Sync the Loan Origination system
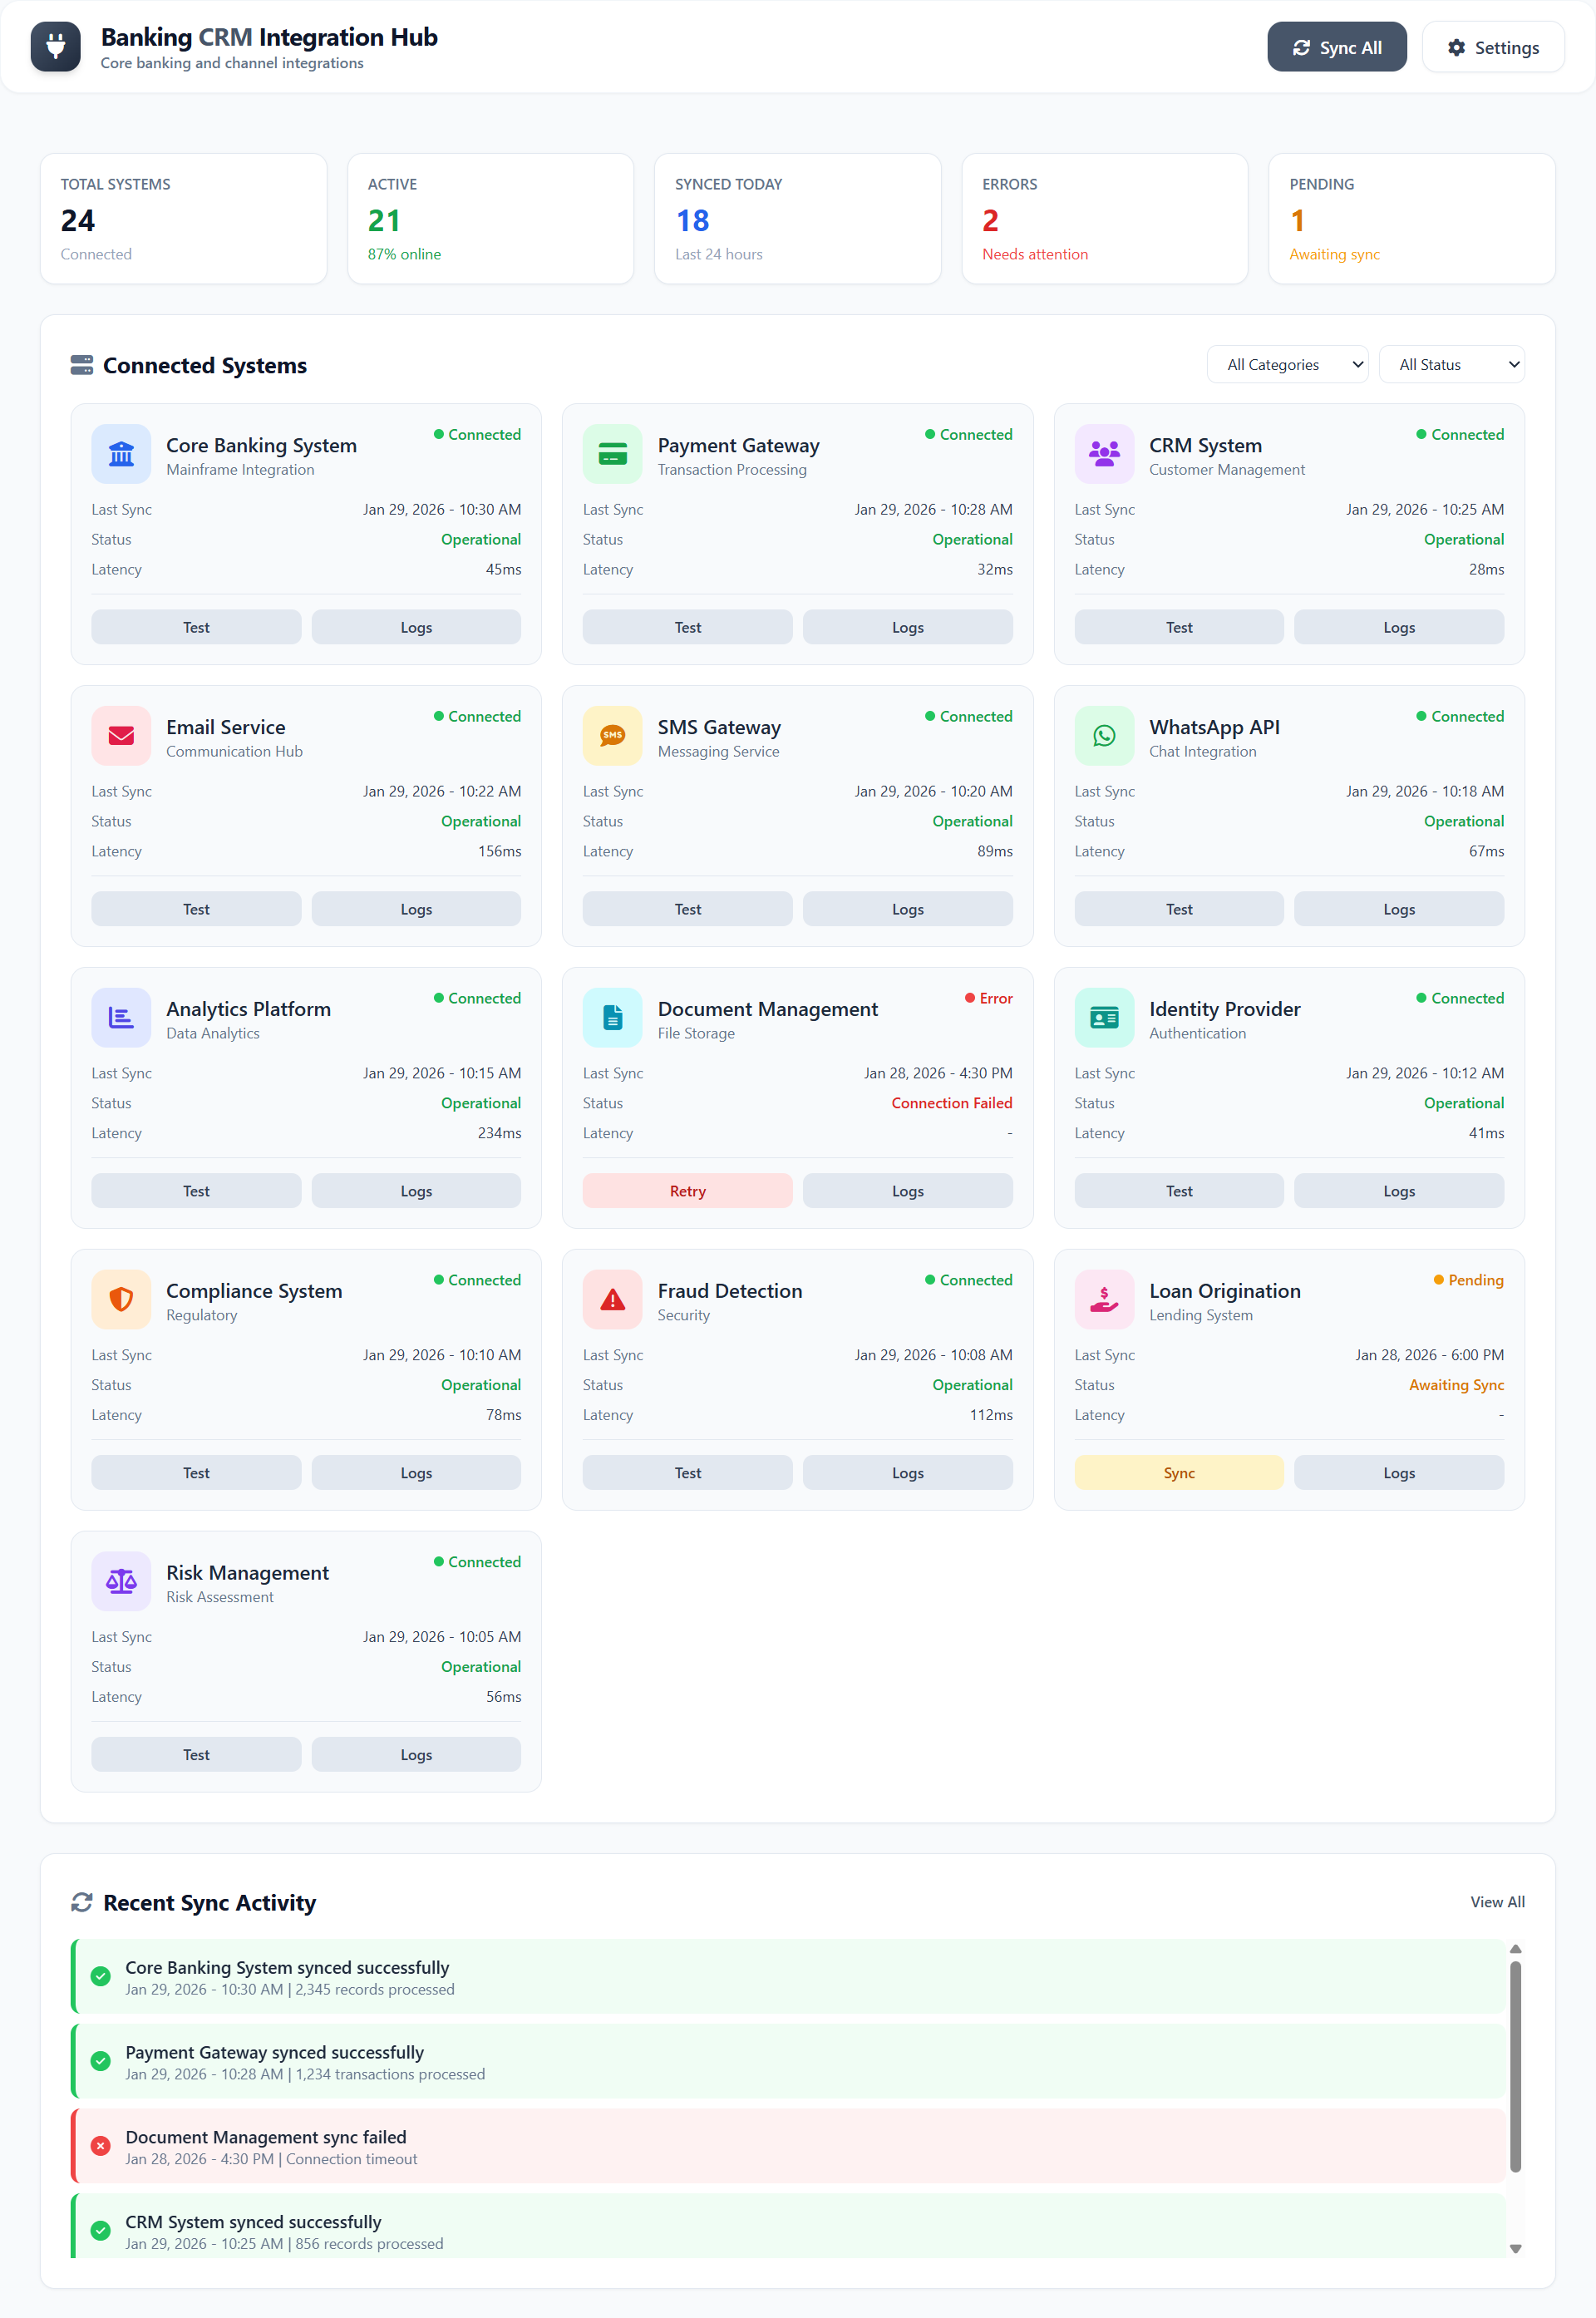The width and height of the screenshot is (1596, 2318). [1178, 1472]
